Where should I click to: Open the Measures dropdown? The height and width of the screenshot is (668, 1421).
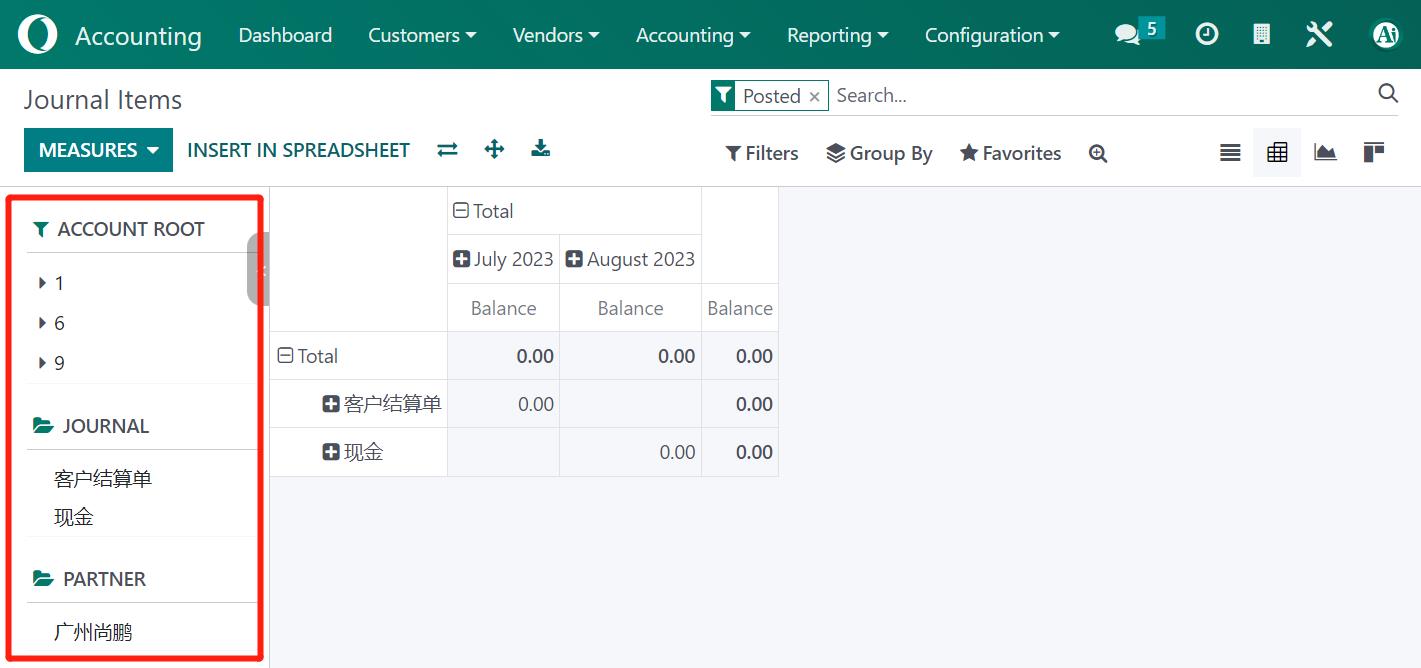[x=98, y=150]
